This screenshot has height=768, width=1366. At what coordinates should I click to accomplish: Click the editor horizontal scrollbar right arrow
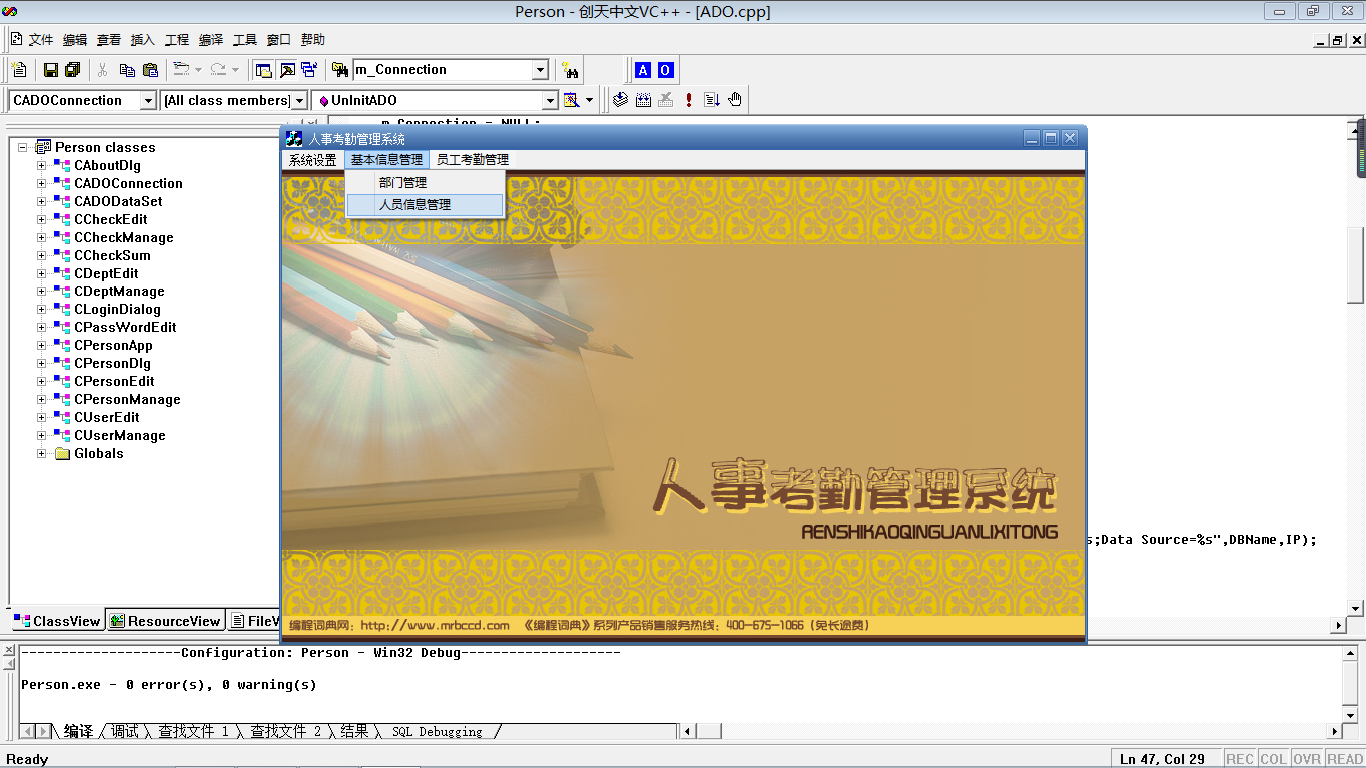pyautogui.click(x=1339, y=625)
